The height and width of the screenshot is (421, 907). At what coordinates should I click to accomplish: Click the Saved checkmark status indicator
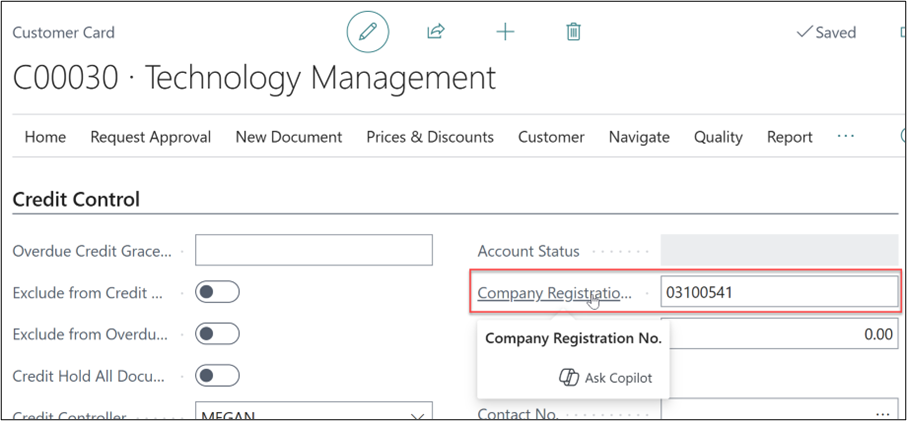[x=826, y=32]
